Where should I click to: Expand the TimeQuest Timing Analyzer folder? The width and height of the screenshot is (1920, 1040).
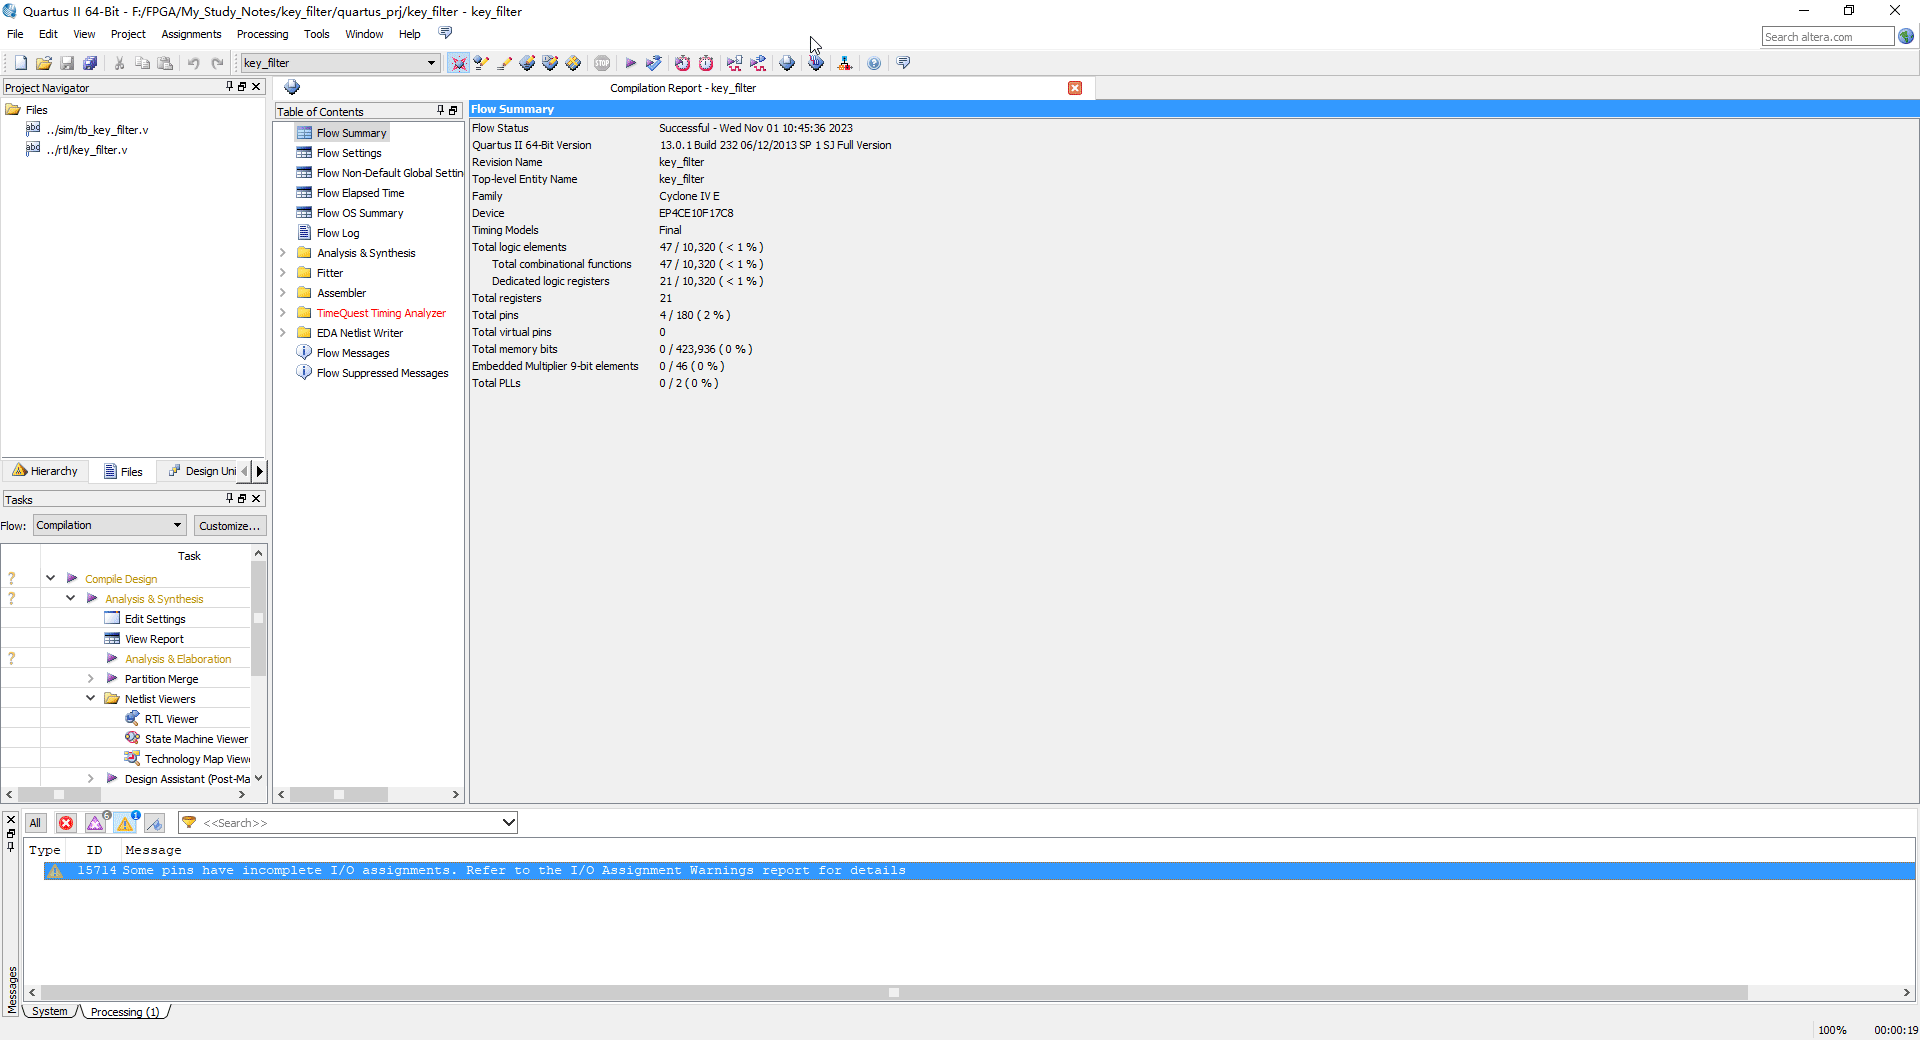tap(283, 313)
